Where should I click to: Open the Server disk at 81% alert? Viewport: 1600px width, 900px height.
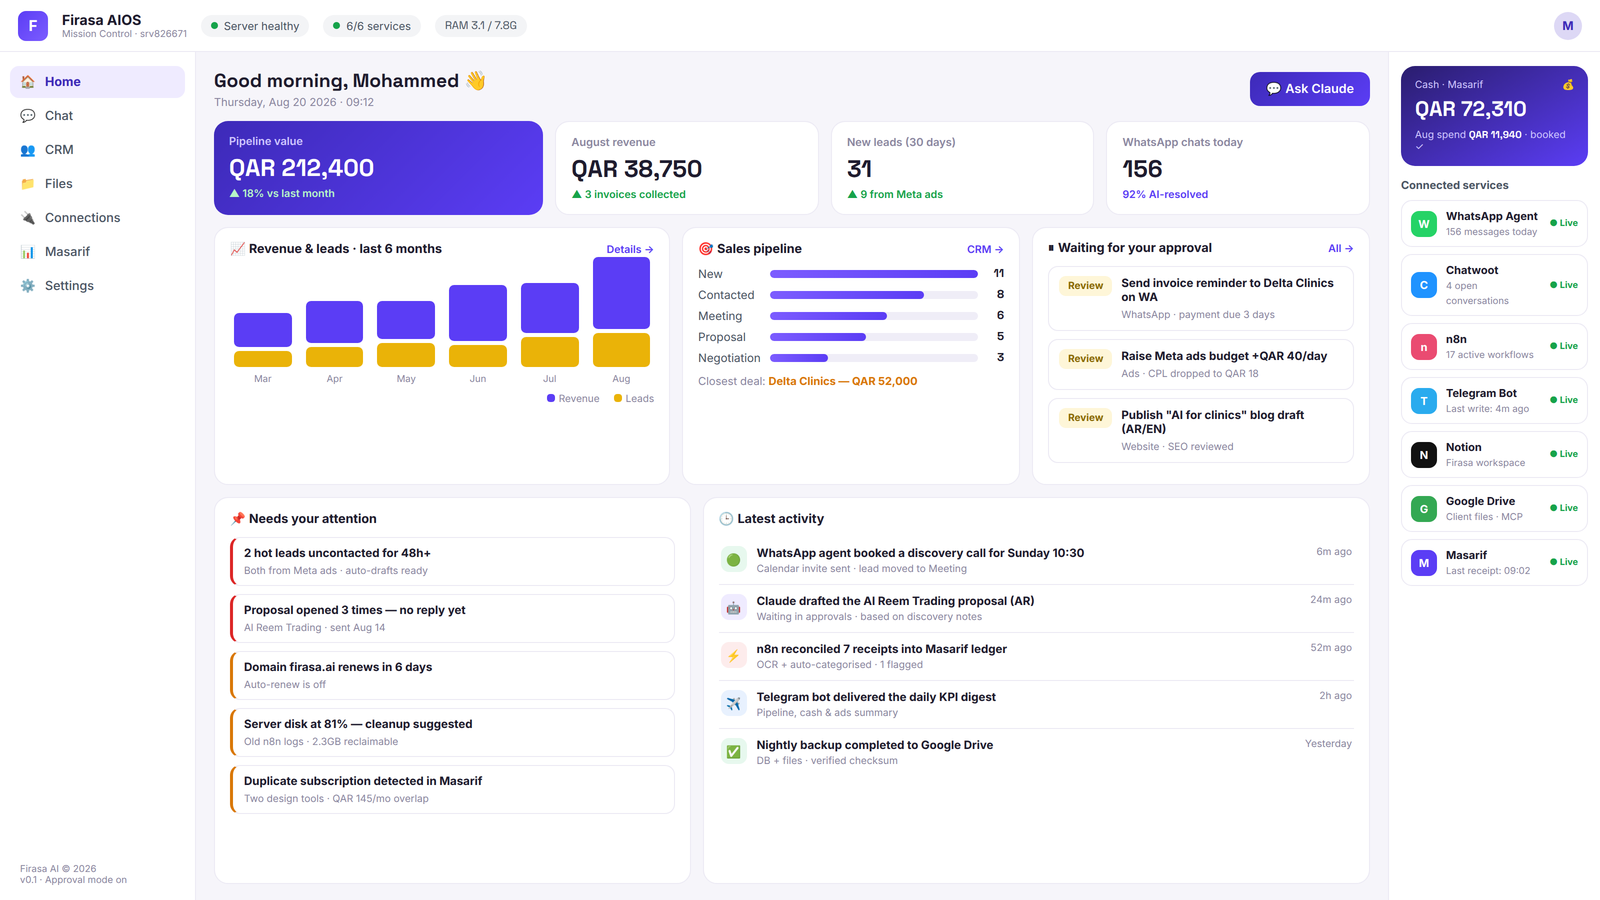(452, 733)
